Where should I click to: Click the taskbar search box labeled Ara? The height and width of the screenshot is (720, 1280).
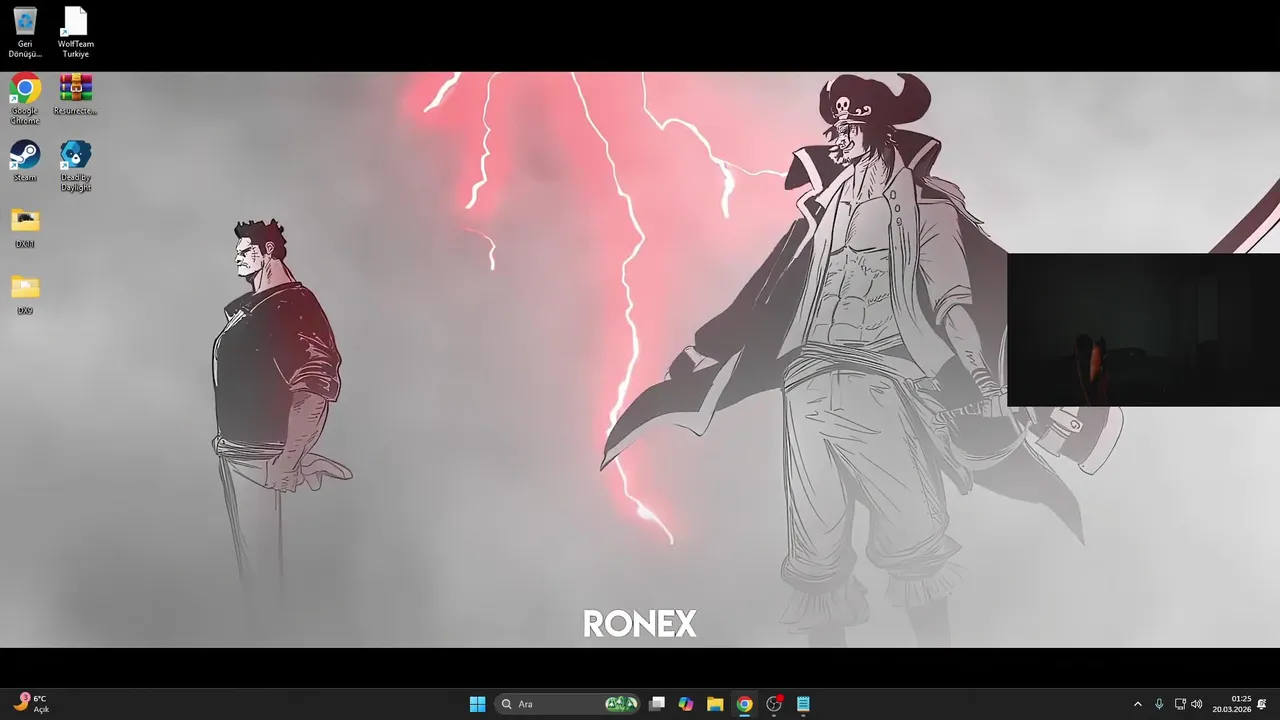coord(567,704)
